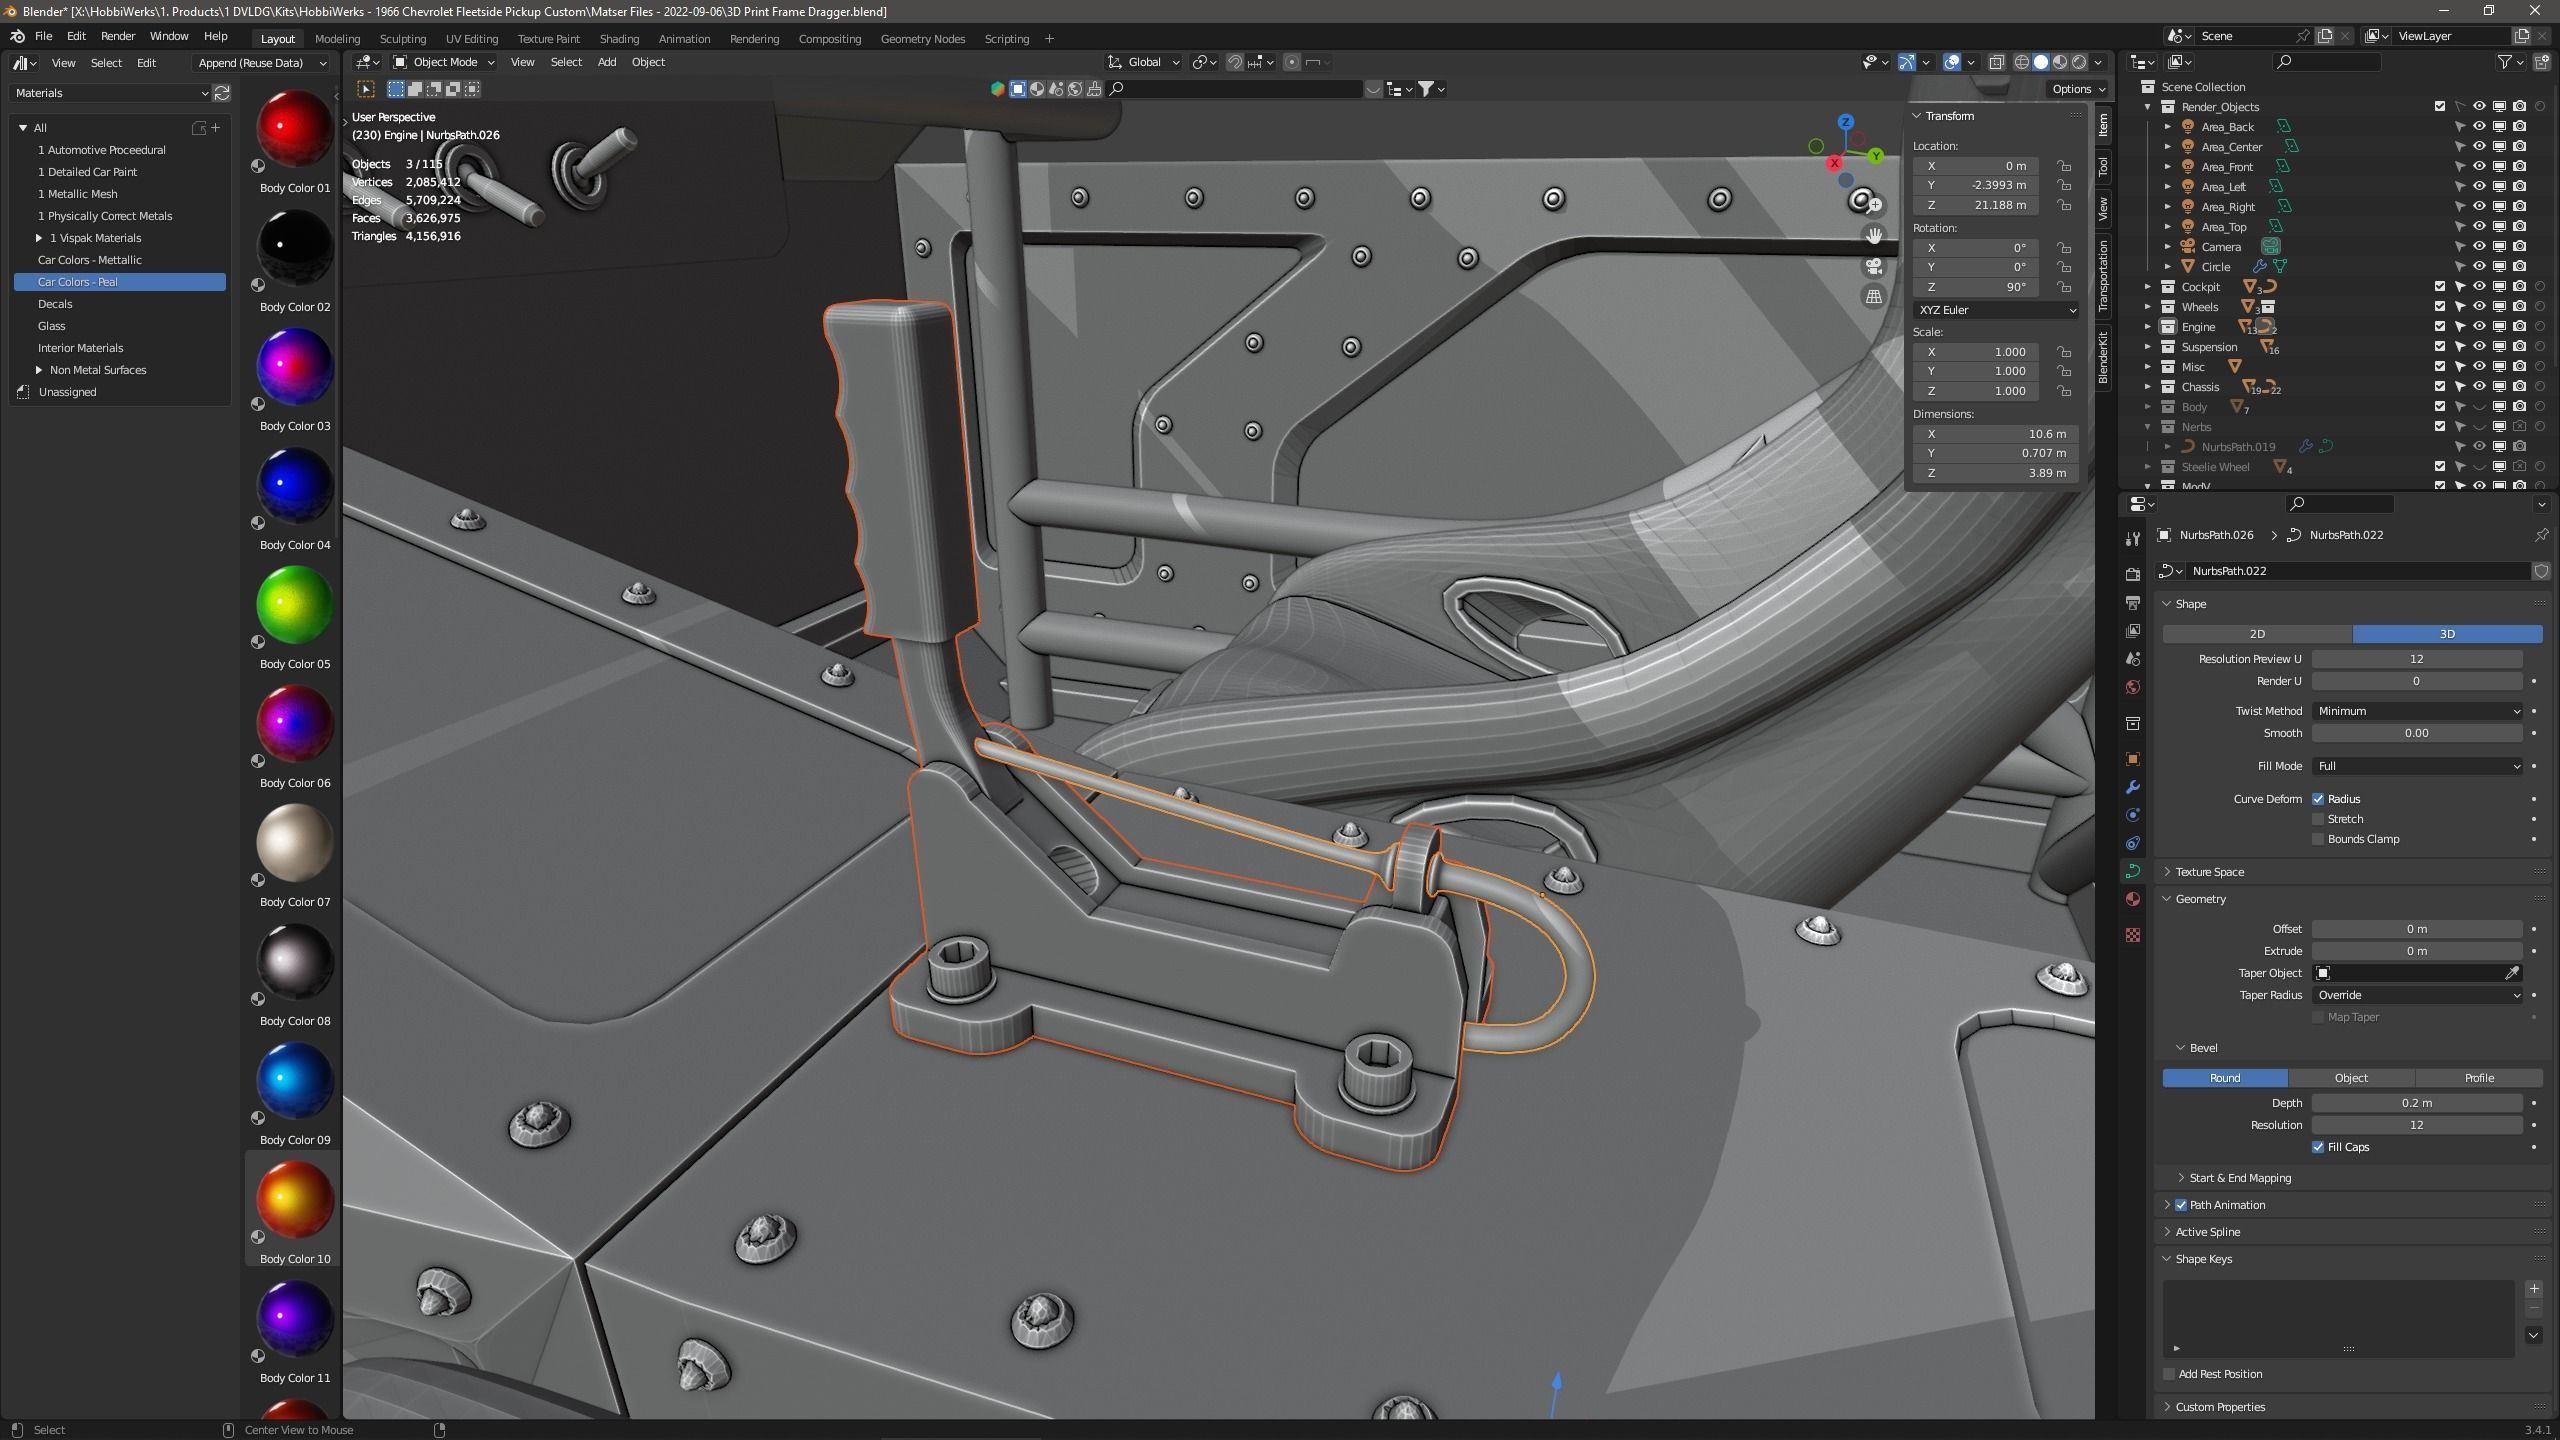Open Material properties sphere tab
This screenshot has height=1440, width=2560.
coord(2133,899)
